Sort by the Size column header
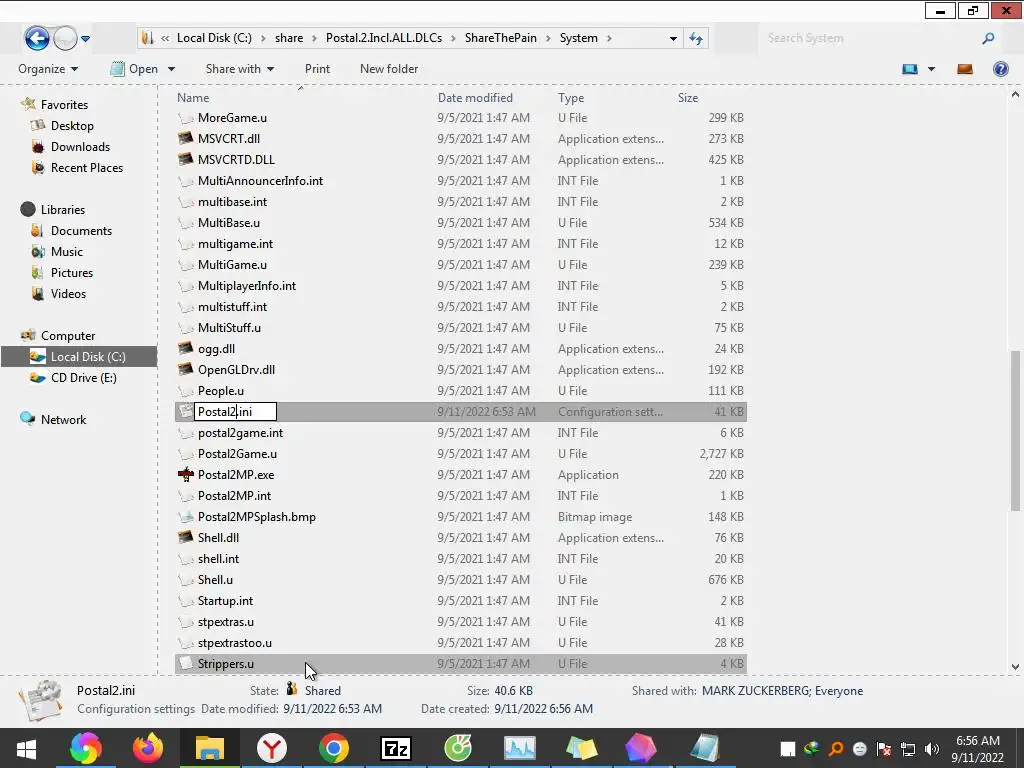This screenshot has height=768, width=1024. pyautogui.click(x=688, y=98)
